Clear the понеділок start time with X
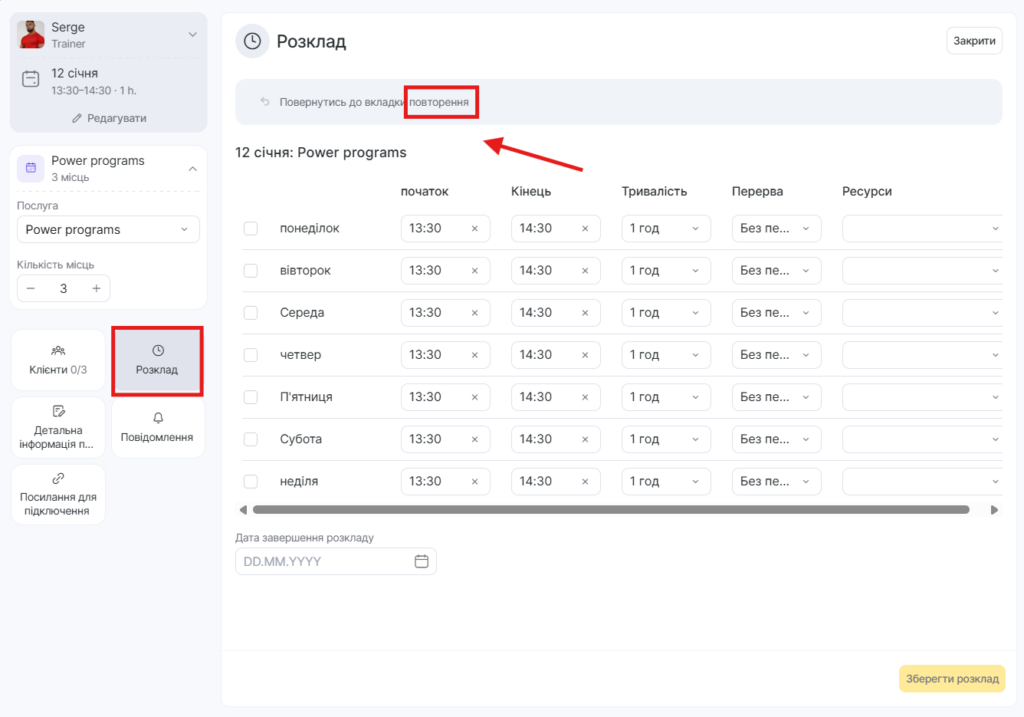The height and width of the screenshot is (717, 1024). click(475, 229)
